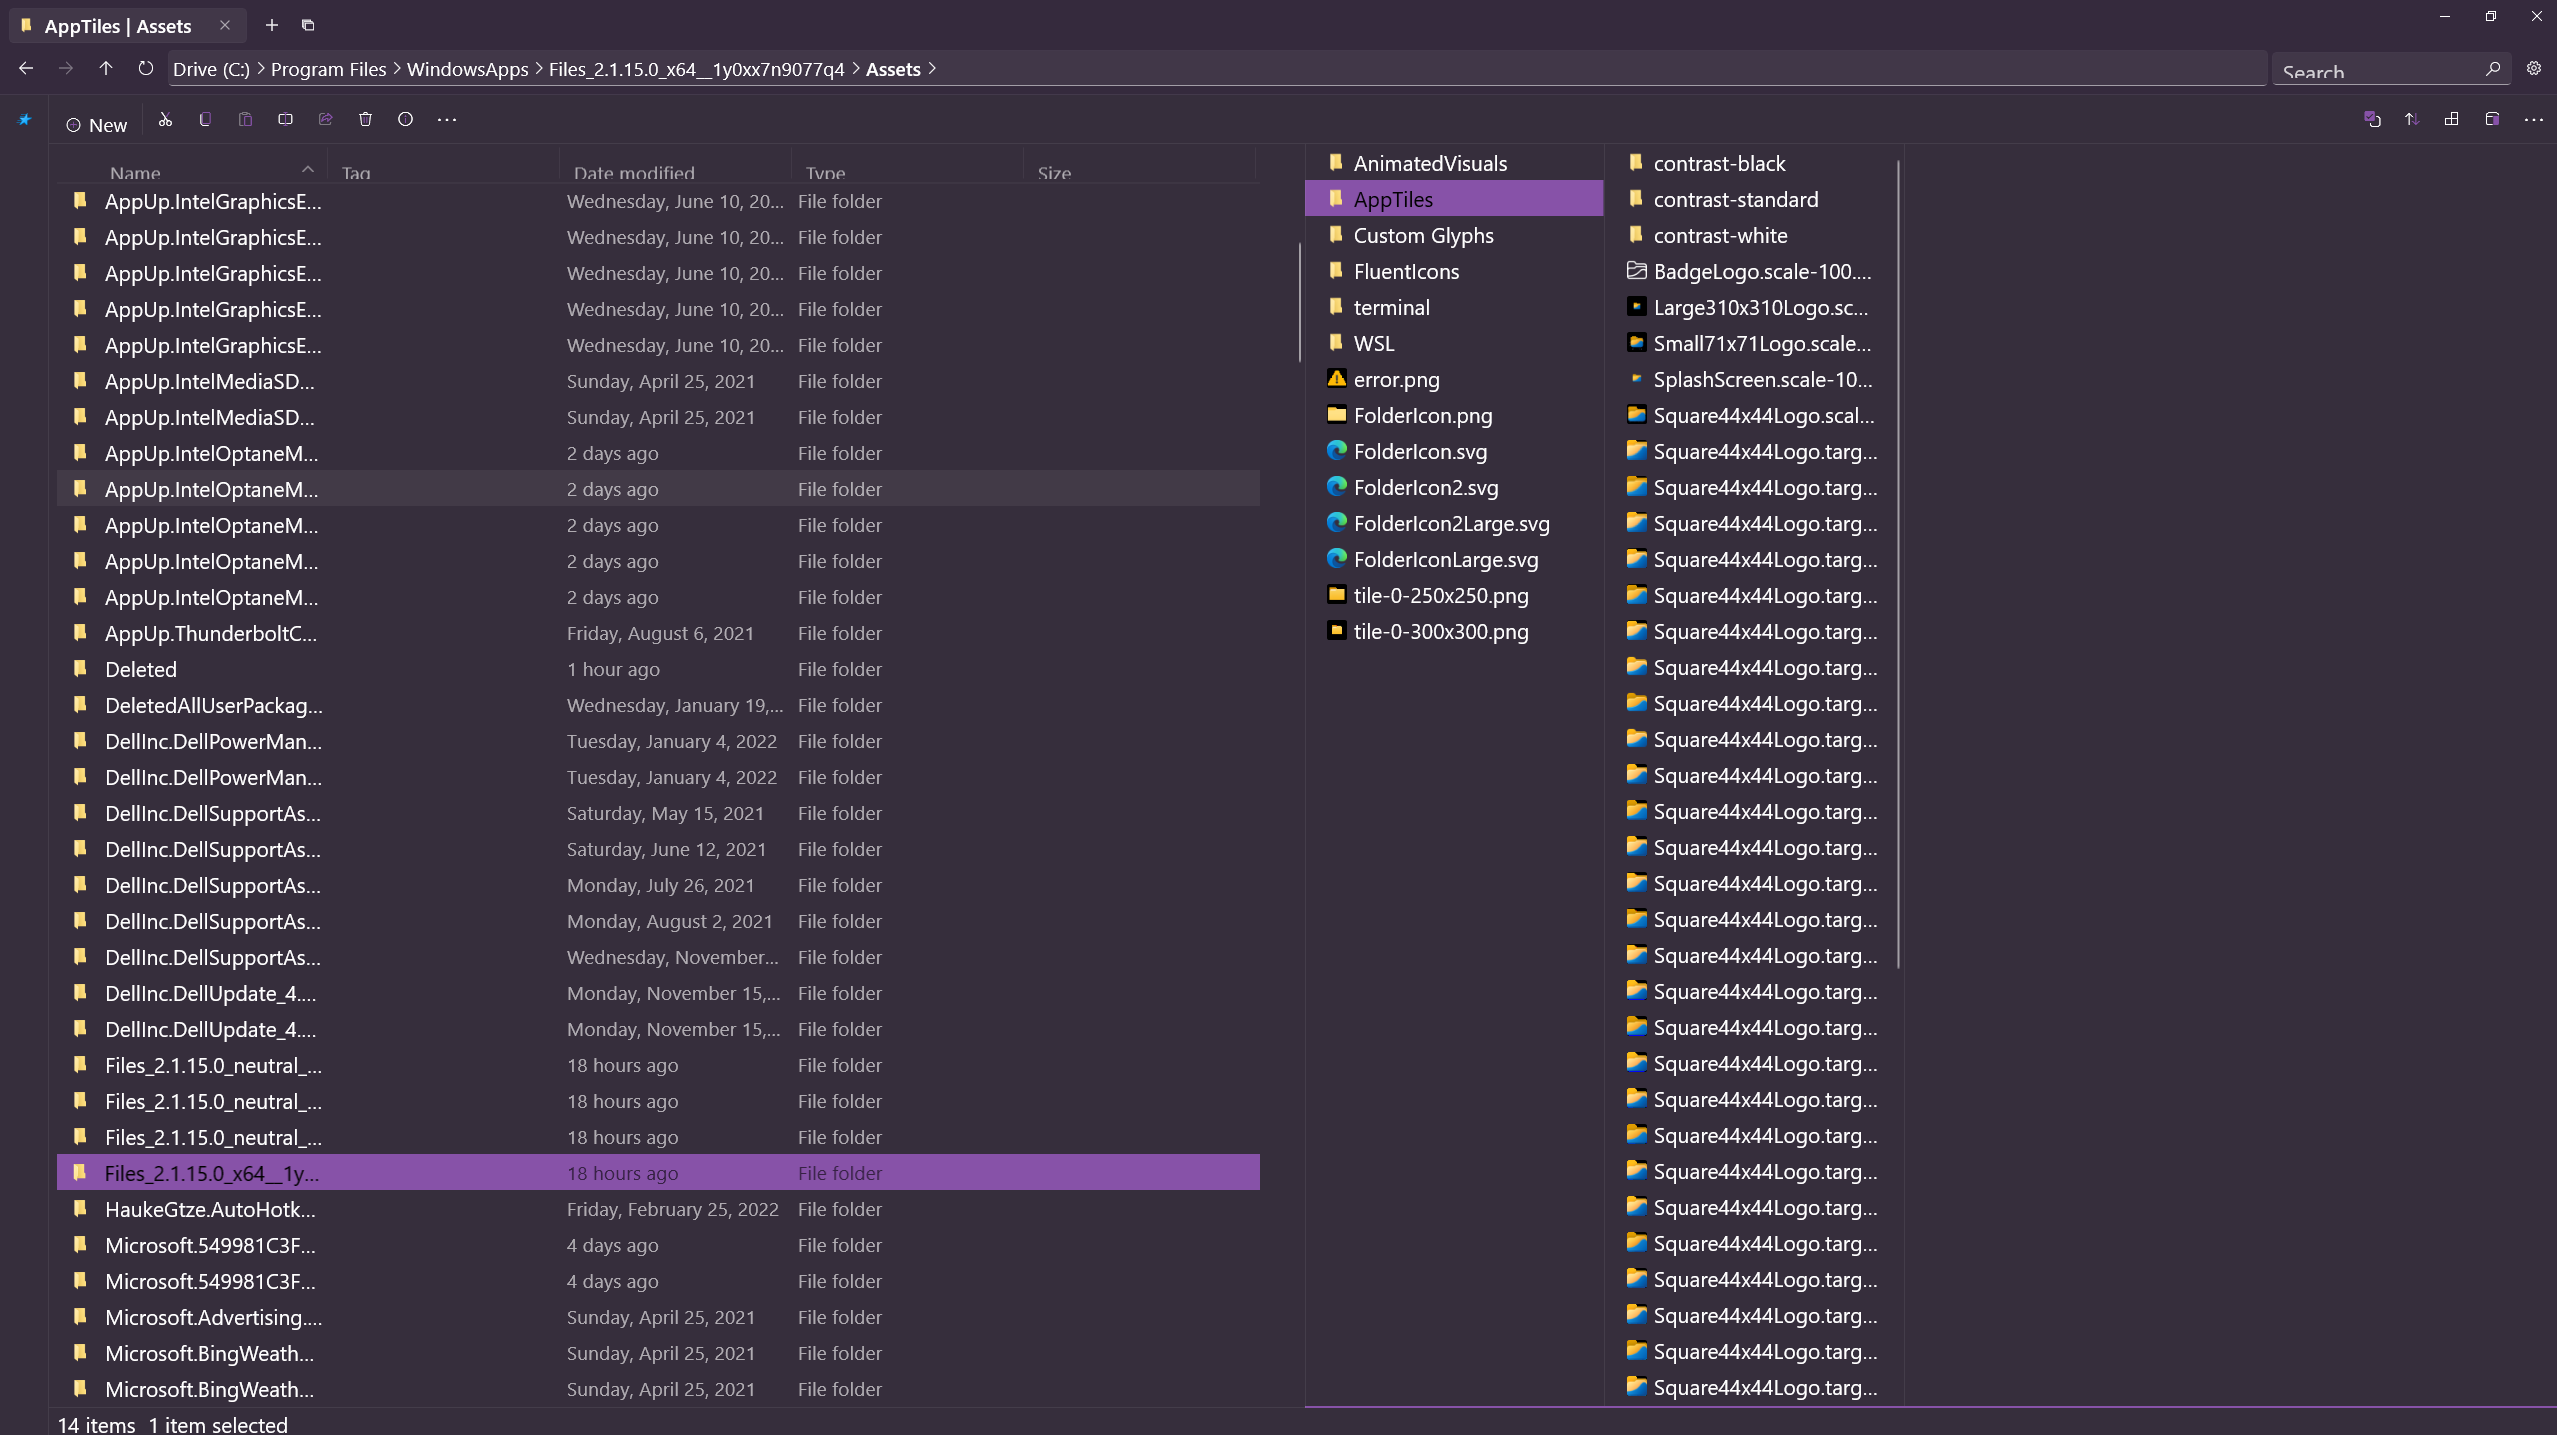
Task: Click the New button
Action: [97, 124]
